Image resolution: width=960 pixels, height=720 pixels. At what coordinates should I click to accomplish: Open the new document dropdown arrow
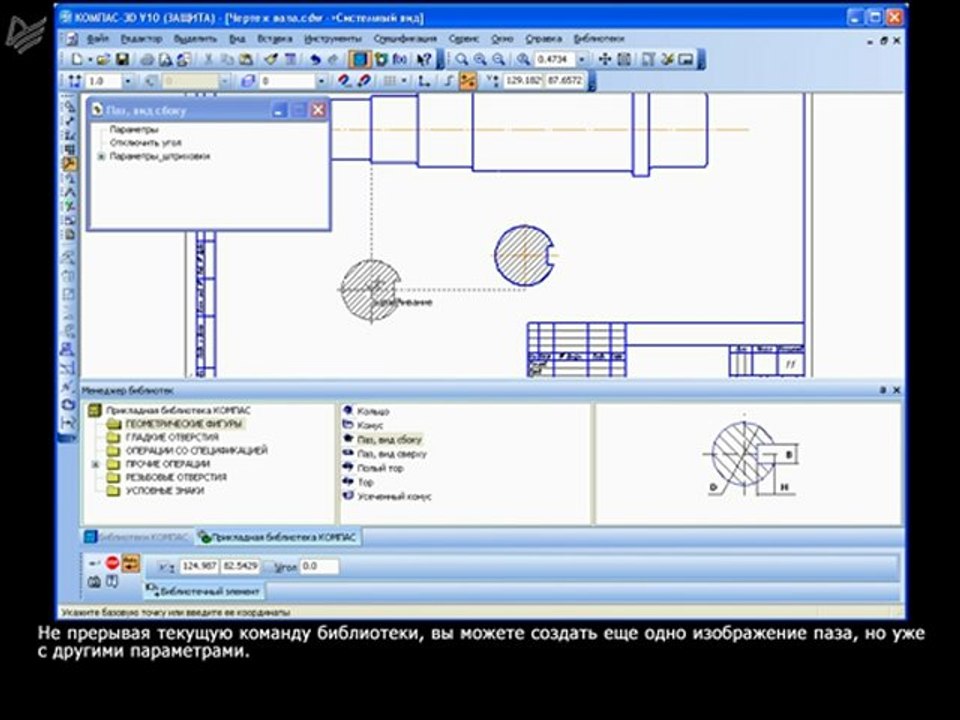pos(89,59)
